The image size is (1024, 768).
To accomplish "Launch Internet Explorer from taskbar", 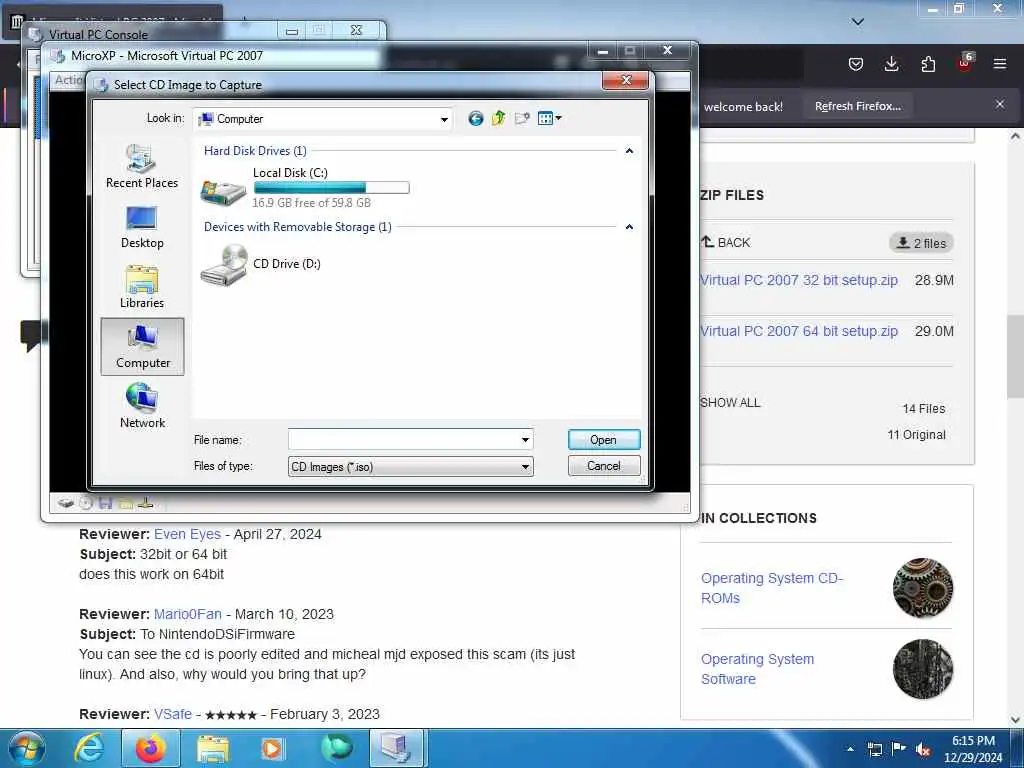I will (89, 748).
